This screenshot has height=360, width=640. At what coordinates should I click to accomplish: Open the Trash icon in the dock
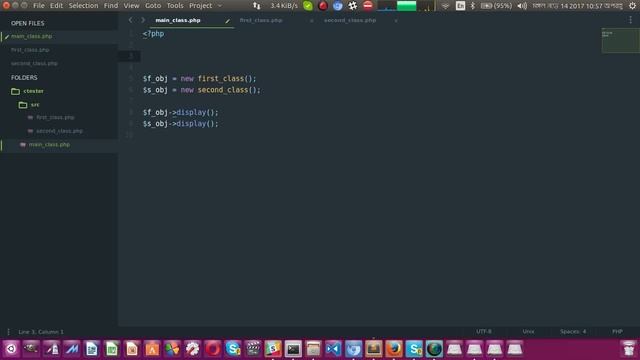(629, 349)
